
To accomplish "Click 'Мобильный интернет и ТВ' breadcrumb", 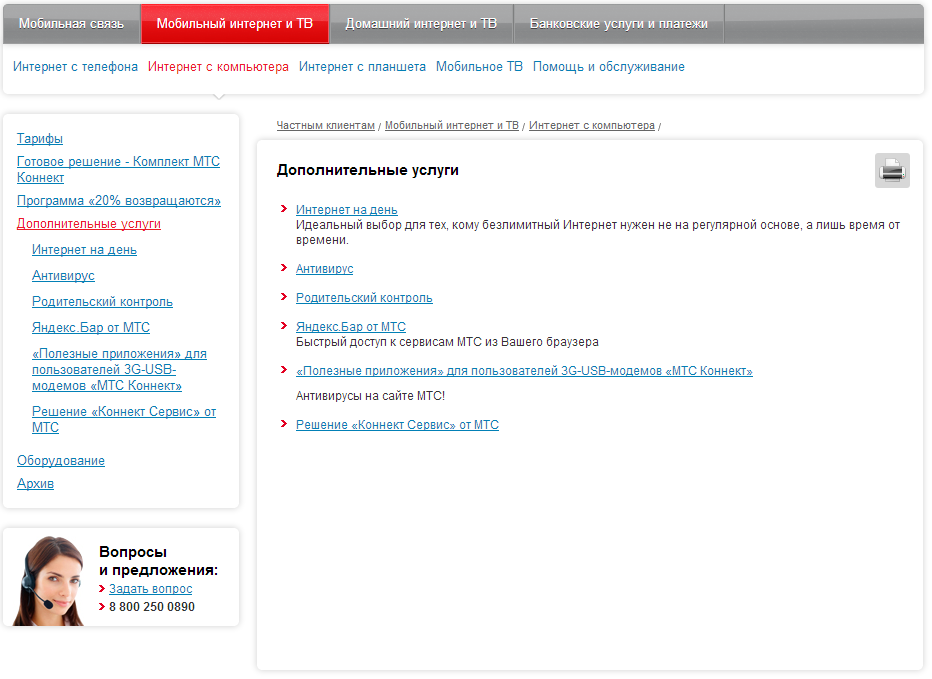I will coord(452,125).
